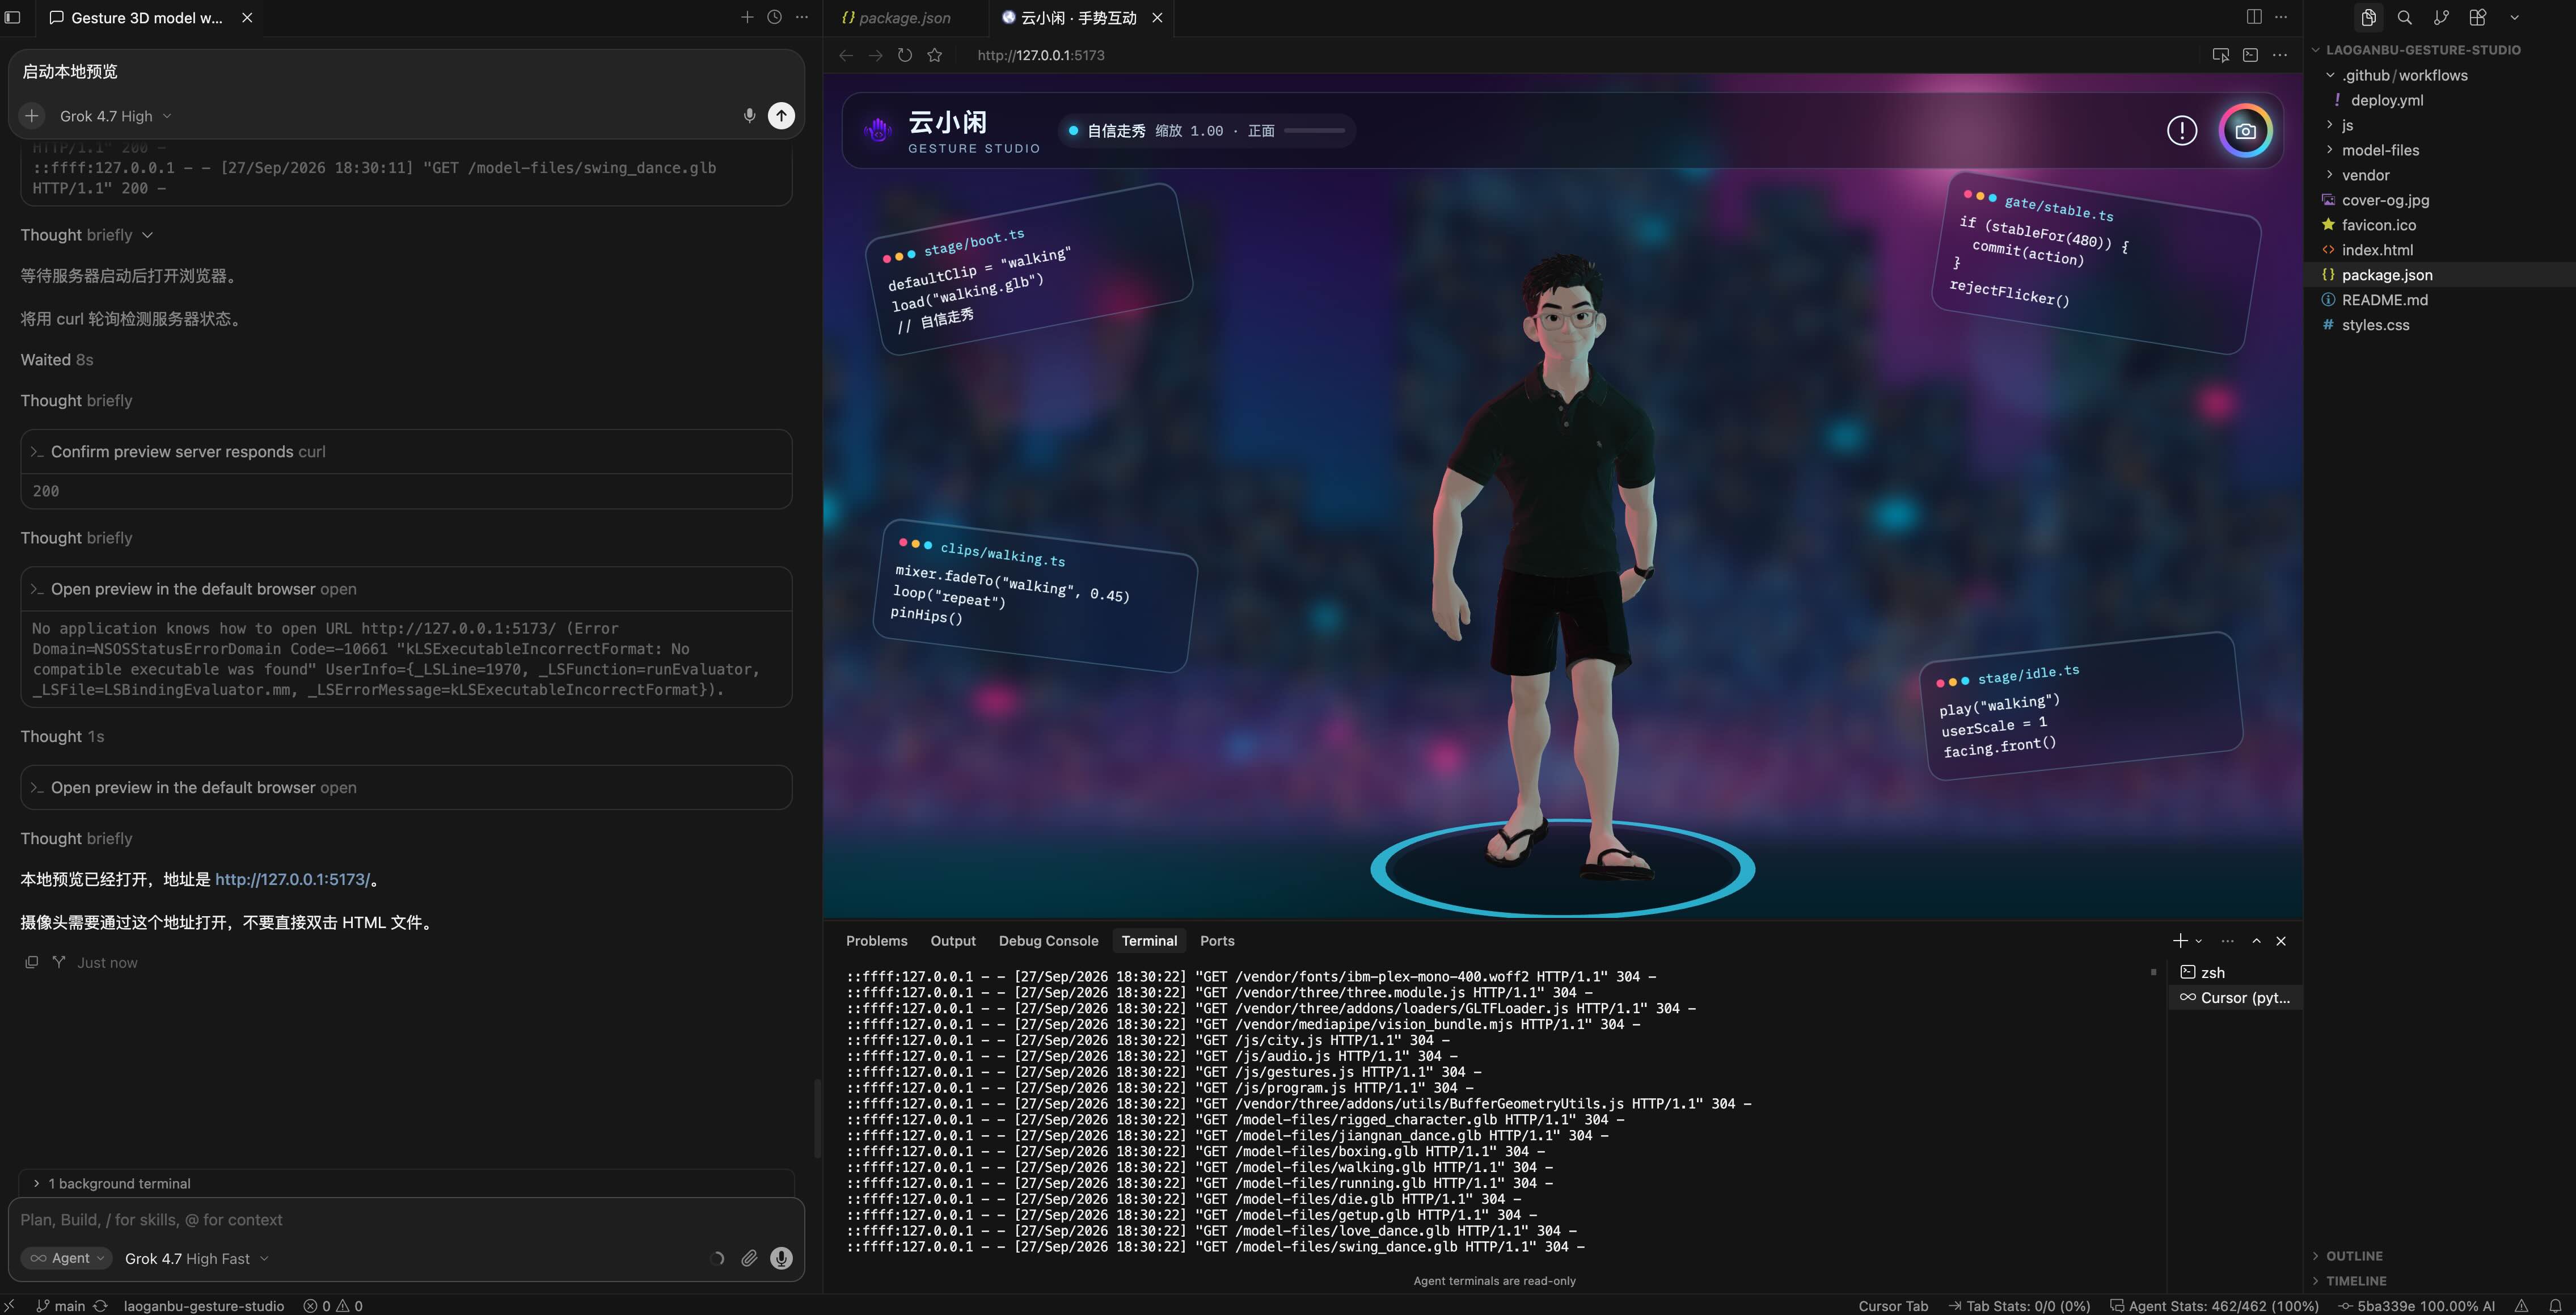The image size is (2576, 1315).
Task: Click the camera button in Gesture Studio
Action: [x=2245, y=130]
